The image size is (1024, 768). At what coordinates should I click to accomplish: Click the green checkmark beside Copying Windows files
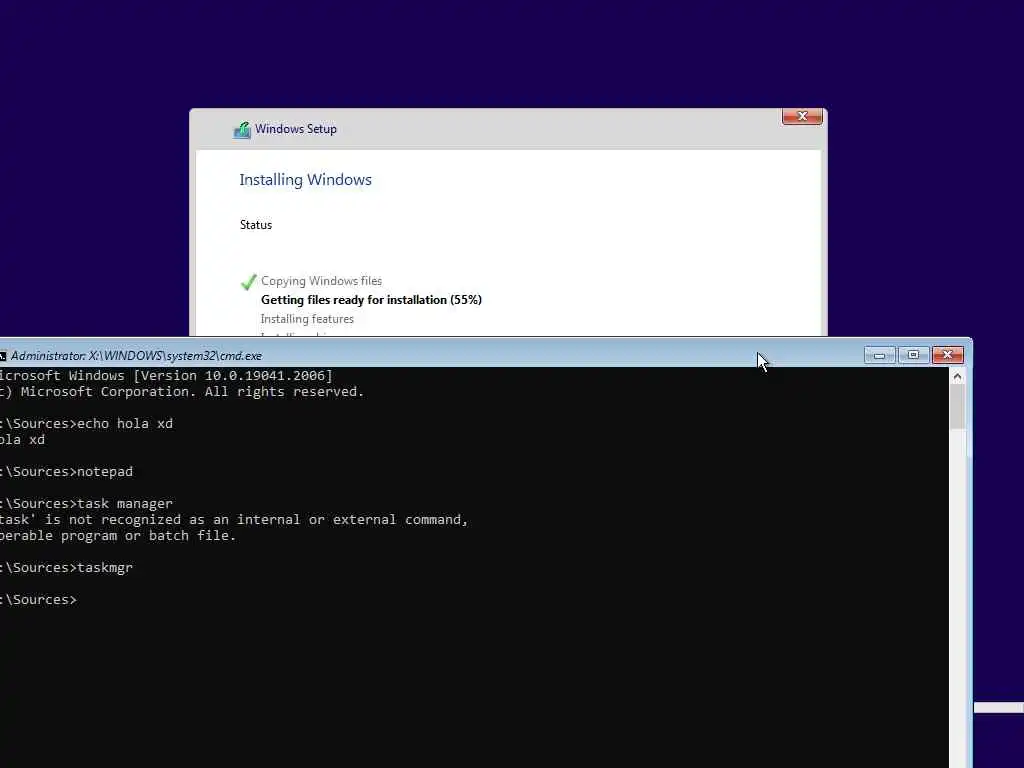tap(248, 282)
